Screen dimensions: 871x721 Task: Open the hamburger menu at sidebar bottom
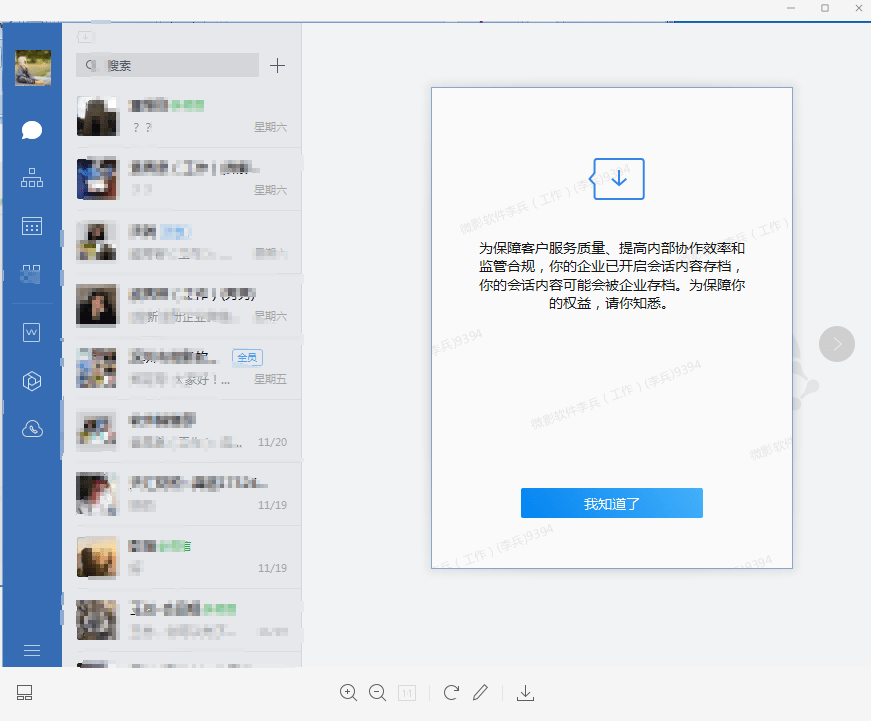32,650
